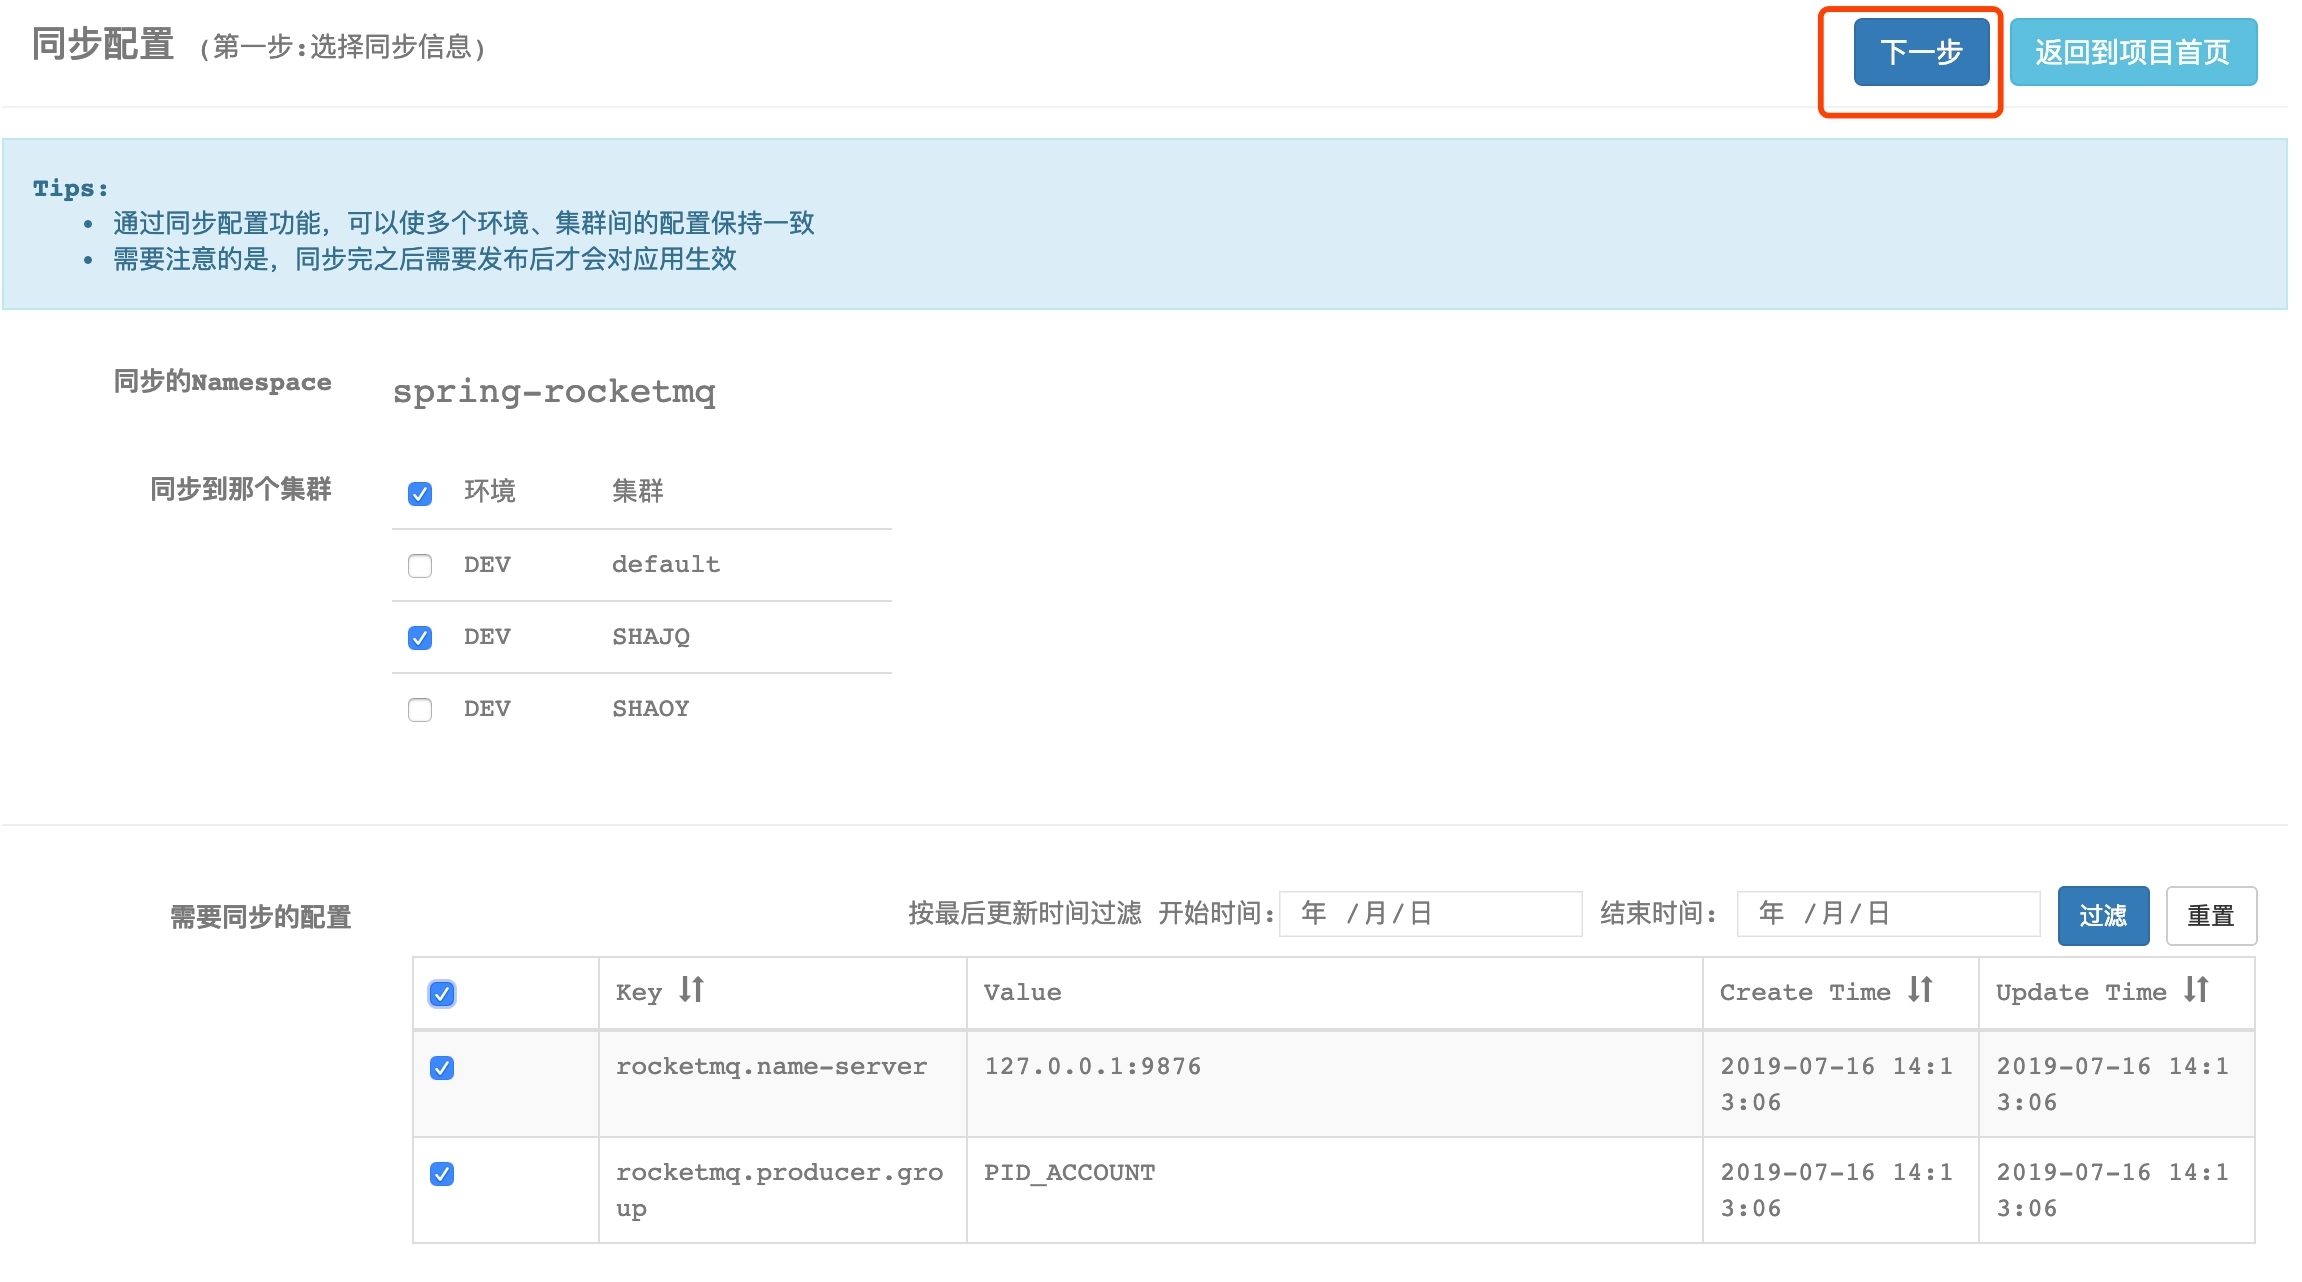This screenshot has height=1282, width=2302.
Task: Select the spring-rocketmq namespace text
Action: pyautogui.click(x=554, y=391)
